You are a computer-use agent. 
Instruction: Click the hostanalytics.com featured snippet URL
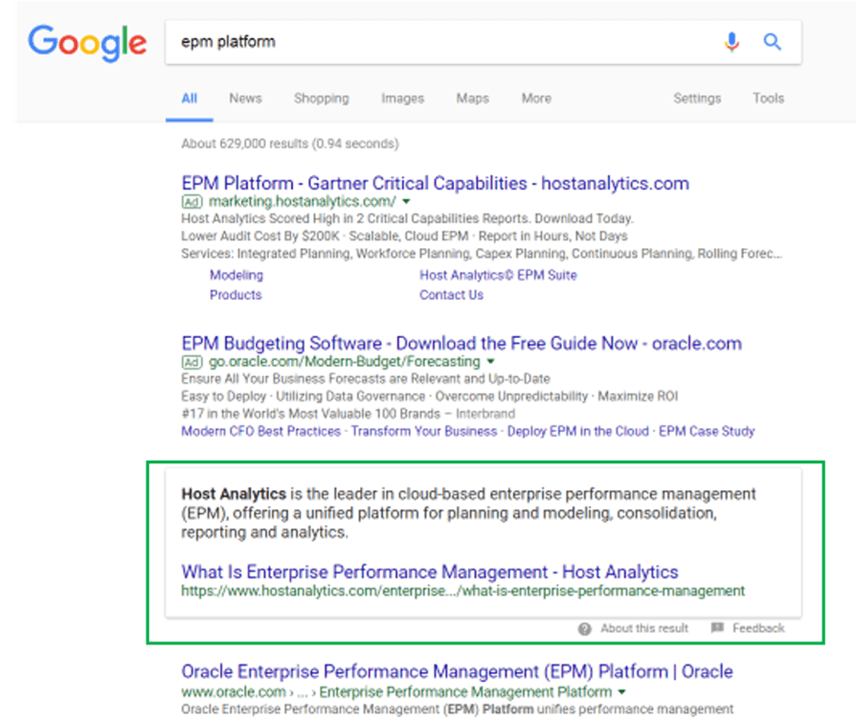click(x=463, y=591)
